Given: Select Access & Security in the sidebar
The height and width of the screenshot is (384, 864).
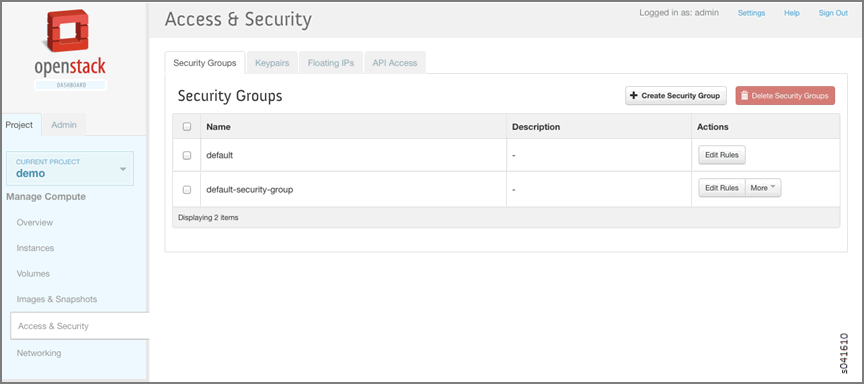Looking at the screenshot, I should coord(79,326).
